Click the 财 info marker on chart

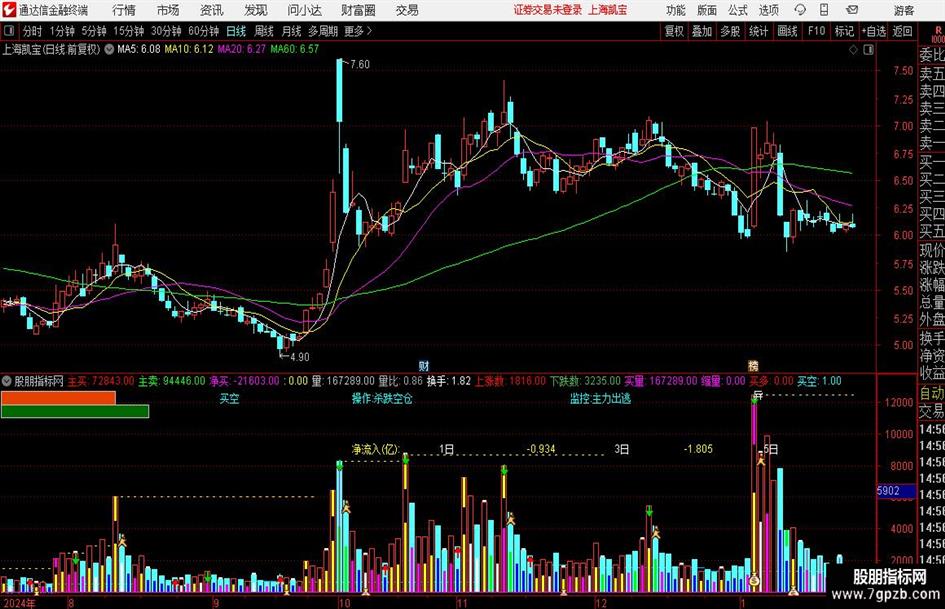[x=424, y=366]
